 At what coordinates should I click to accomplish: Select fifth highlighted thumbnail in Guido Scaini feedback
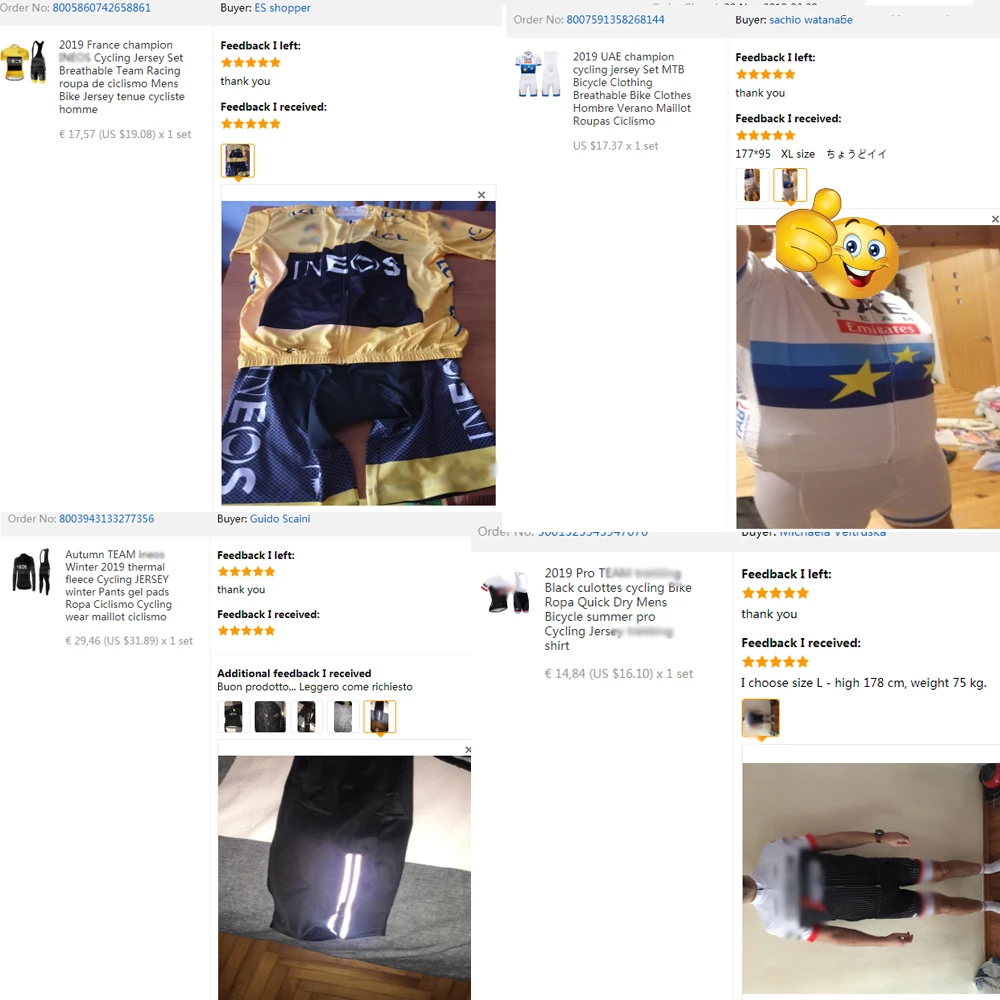tap(379, 716)
